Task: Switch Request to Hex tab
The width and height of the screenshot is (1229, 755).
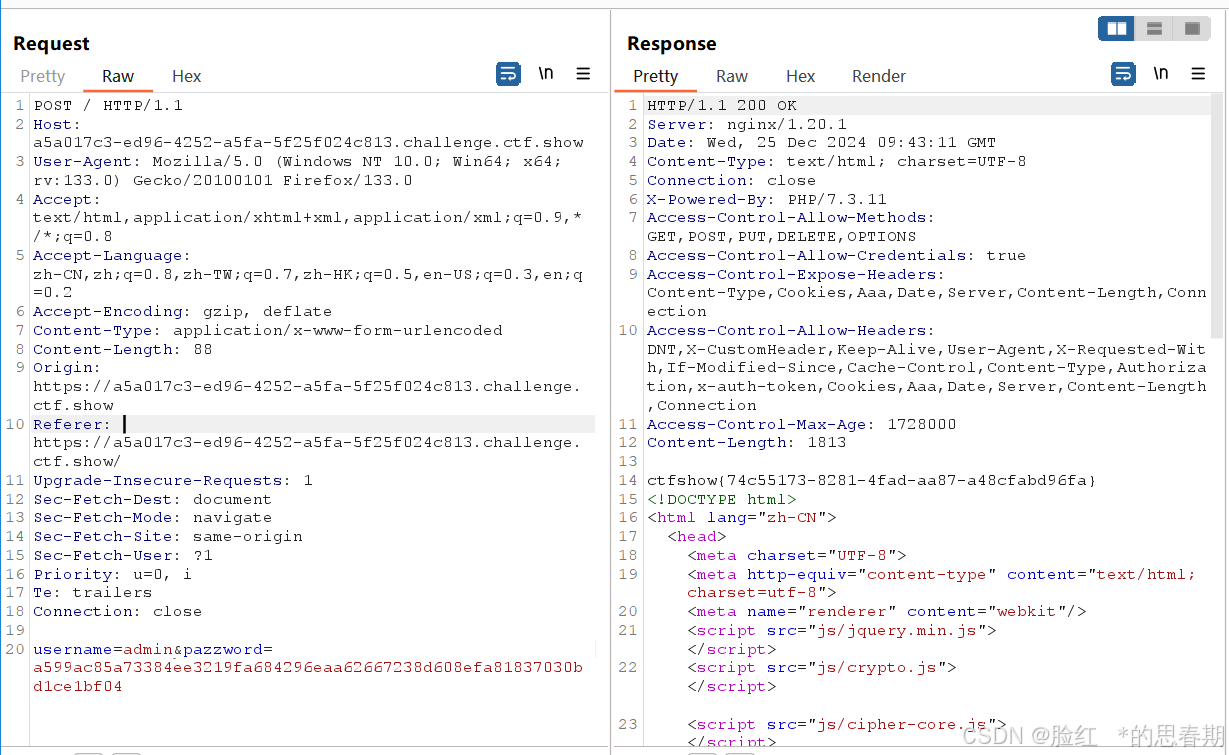Action: (x=186, y=76)
